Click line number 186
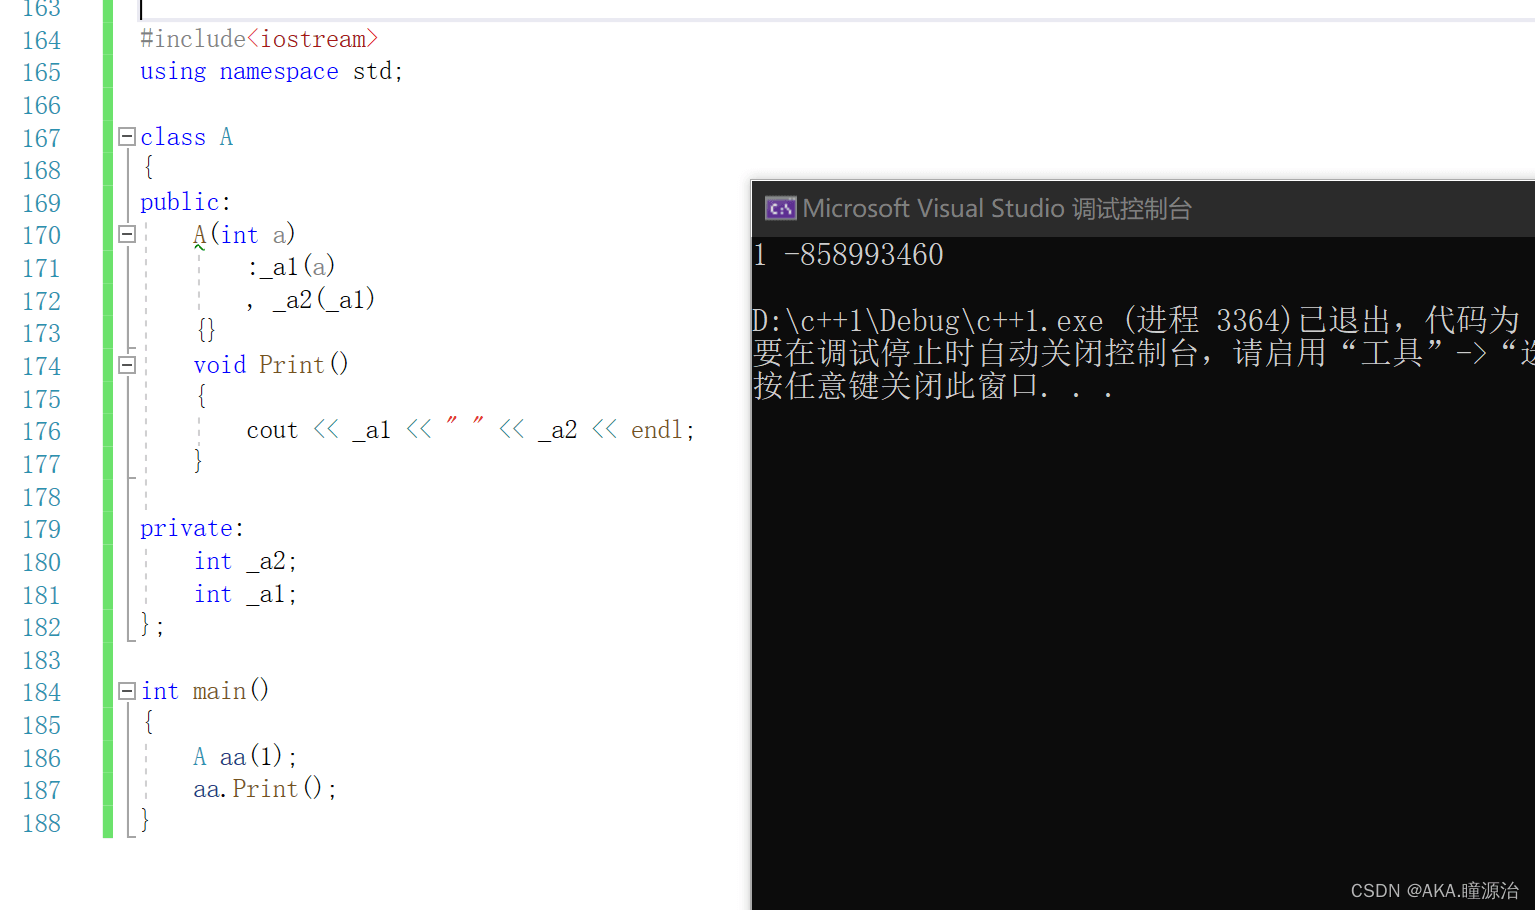The image size is (1535, 910). coord(41,758)
